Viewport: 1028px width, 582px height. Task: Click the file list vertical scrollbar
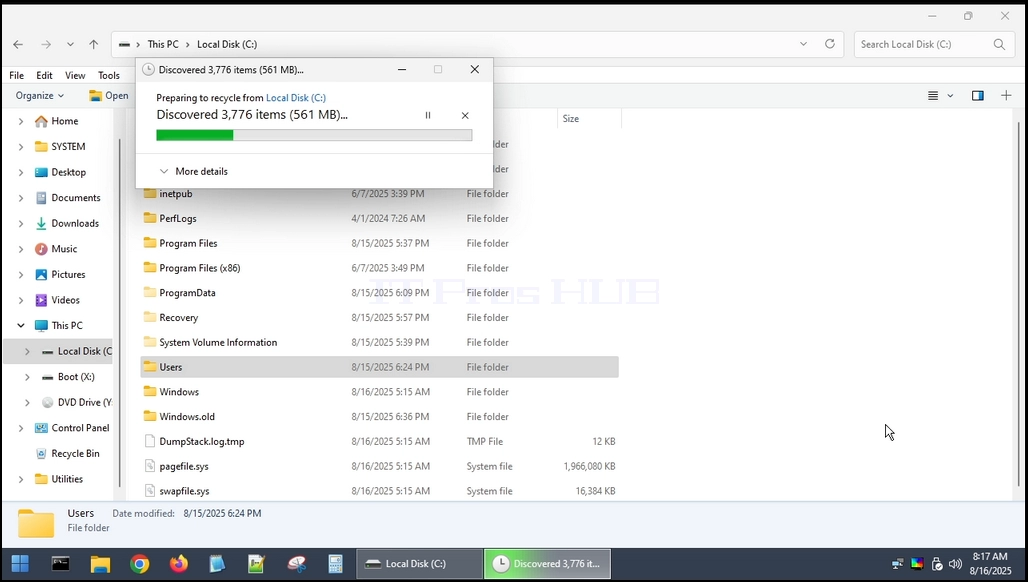coord(1018,305)
